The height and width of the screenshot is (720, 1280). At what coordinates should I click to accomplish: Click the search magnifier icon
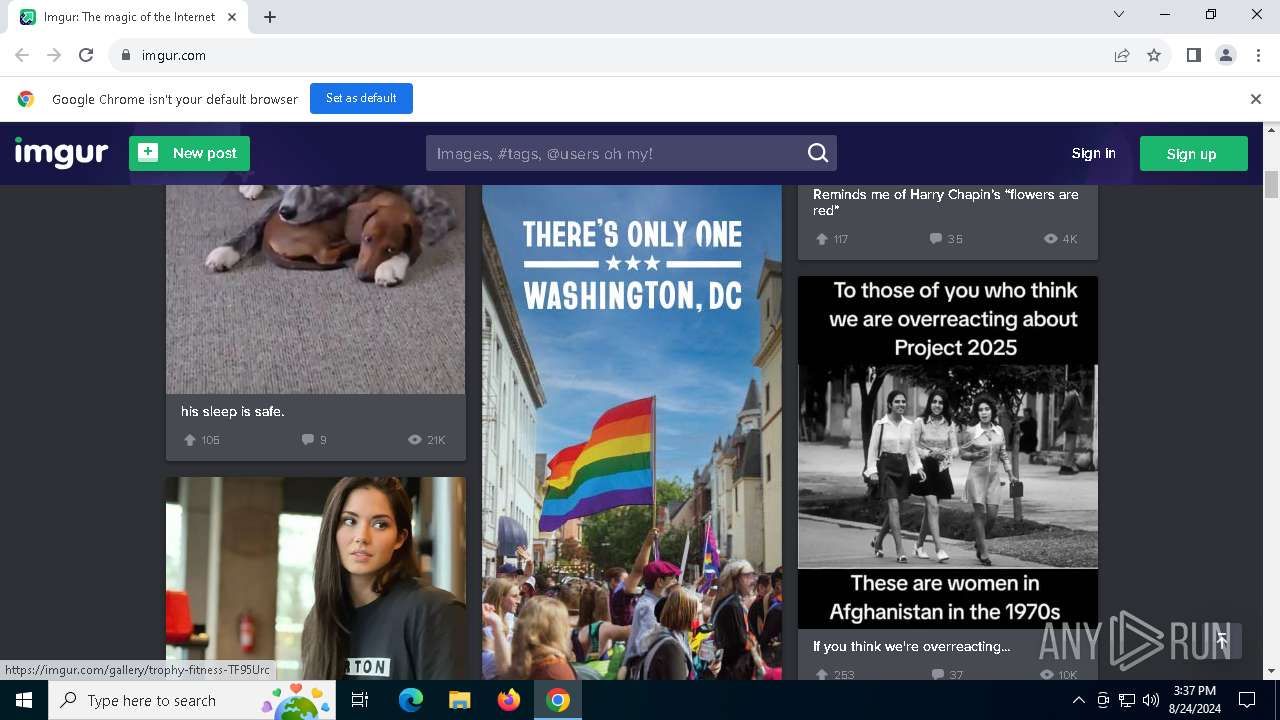(818, 153)
